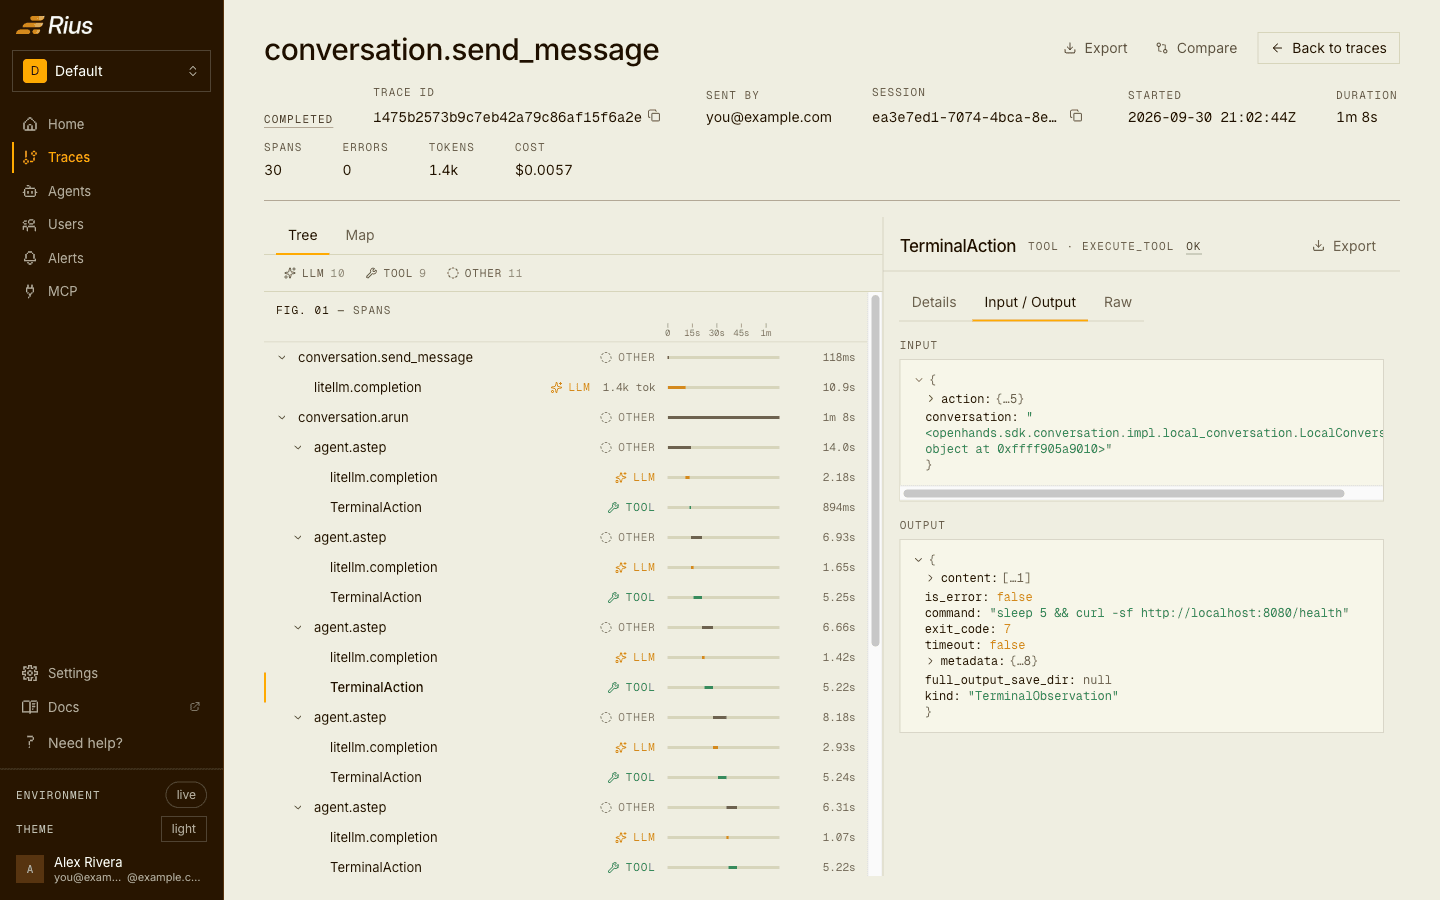Viewport: 1440px width, 900px height.
Task: Click the timeline bar of conversation.arun
Action: (723, 417)
